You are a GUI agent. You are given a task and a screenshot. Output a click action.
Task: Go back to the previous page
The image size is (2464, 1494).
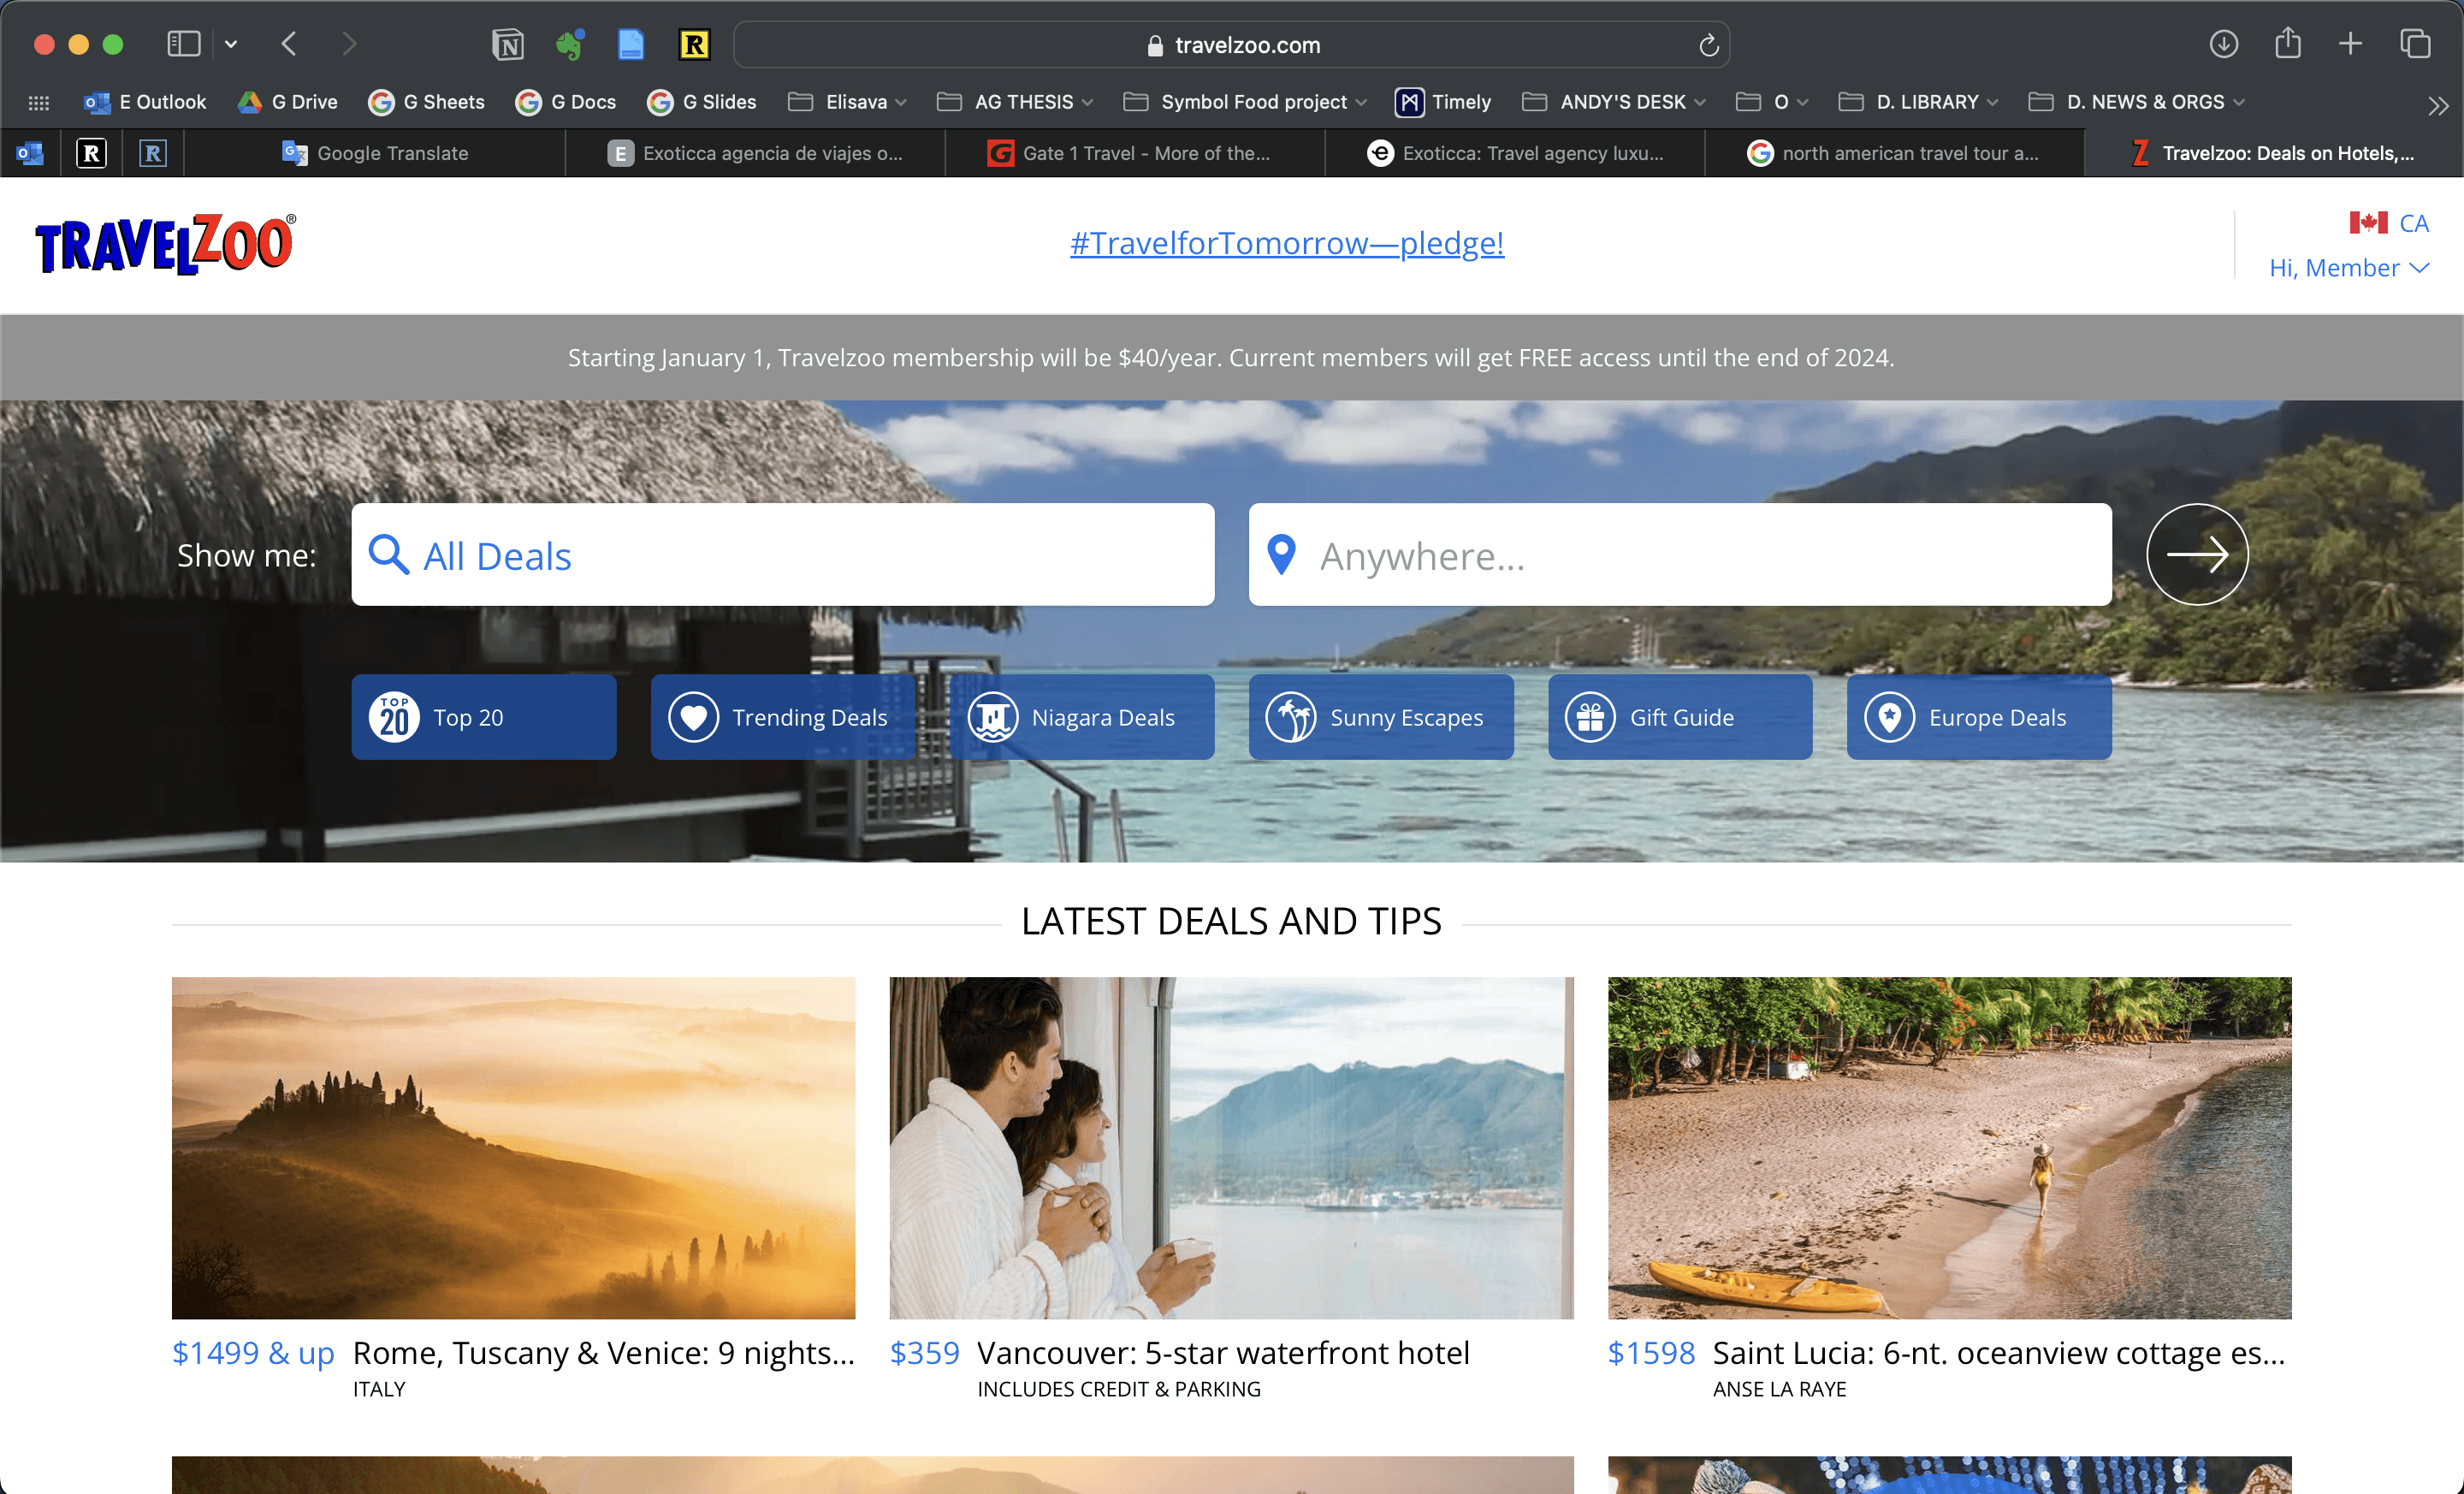point(289,44)
